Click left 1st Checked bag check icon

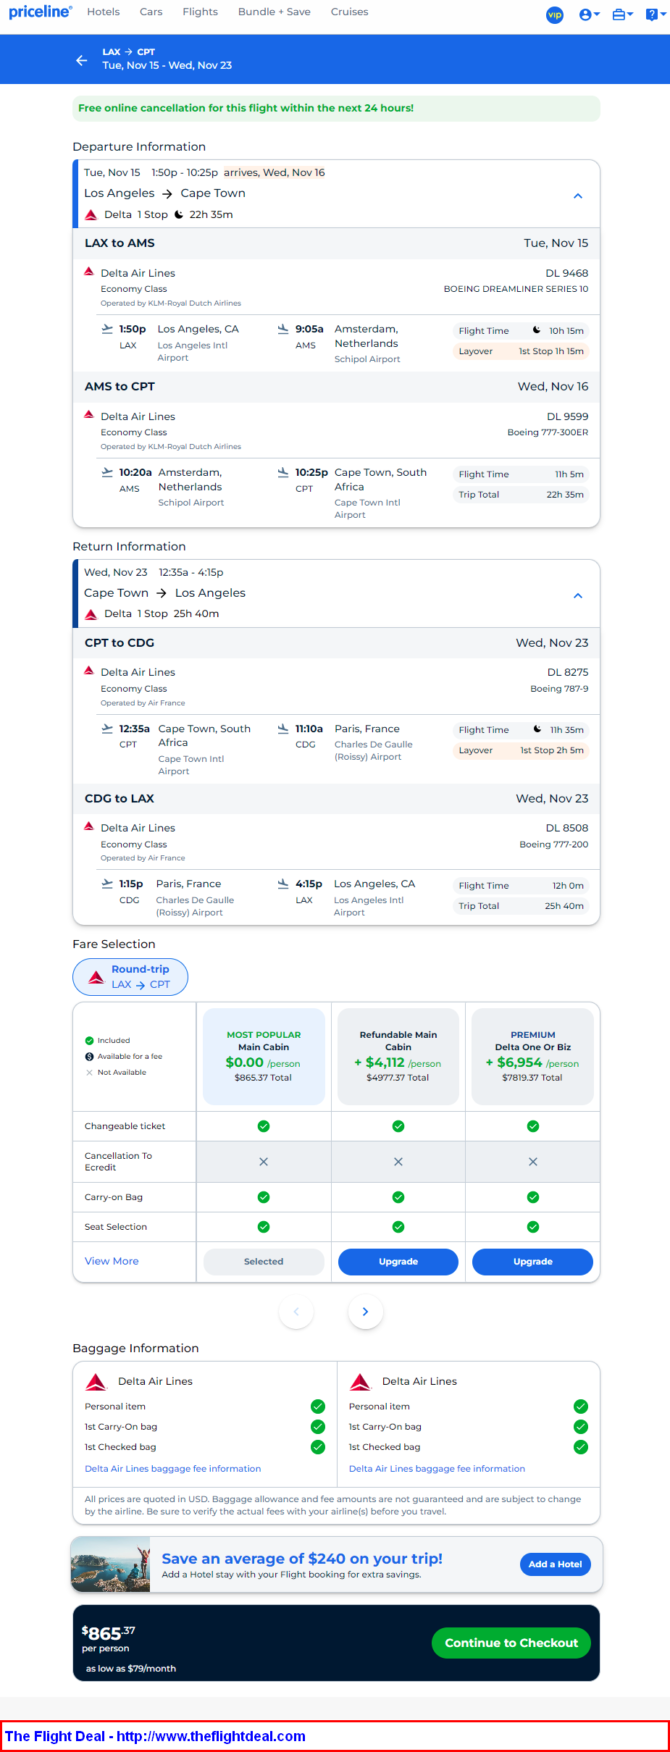(318, 1447)
